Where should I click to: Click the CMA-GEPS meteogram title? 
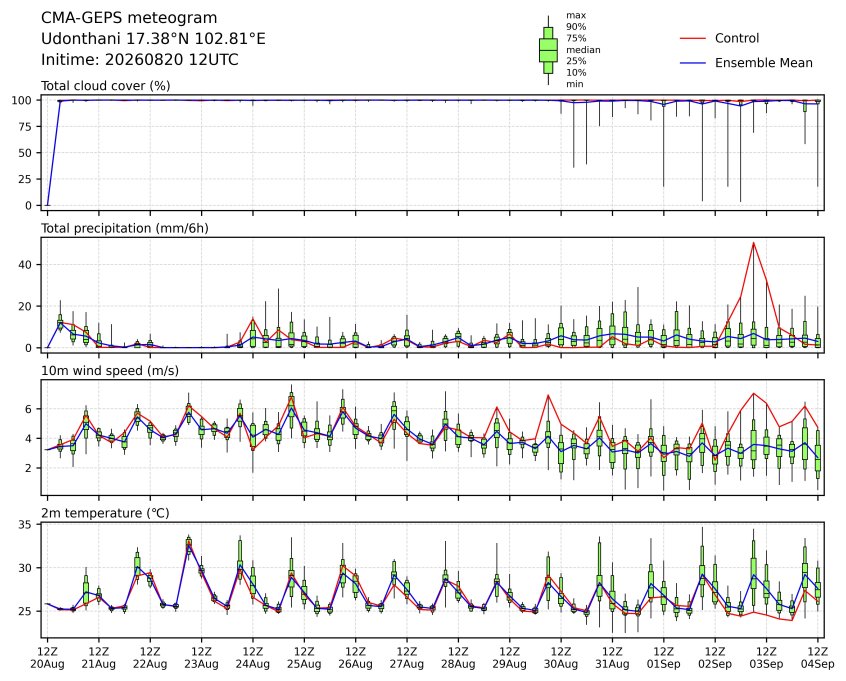pyautogui.click(x=129, y=18)
